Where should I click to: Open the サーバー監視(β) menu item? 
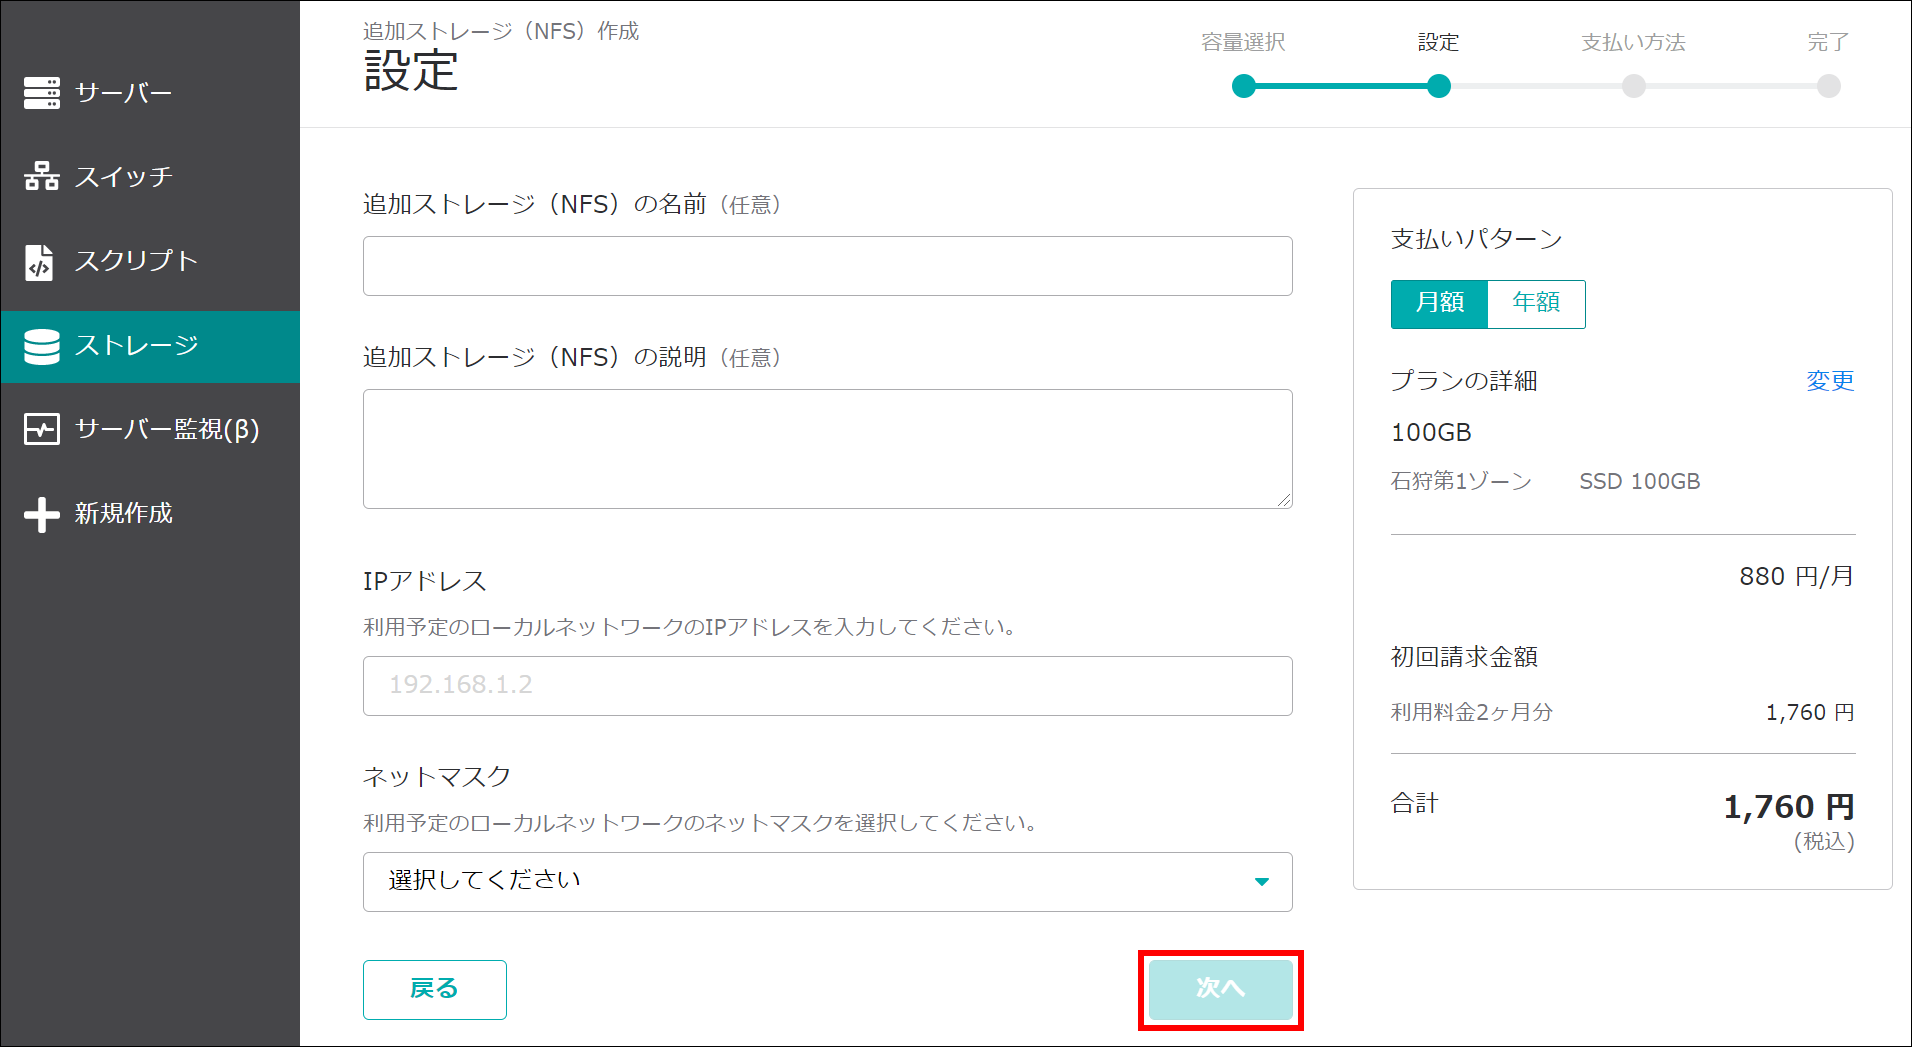(x=167, y=430)
